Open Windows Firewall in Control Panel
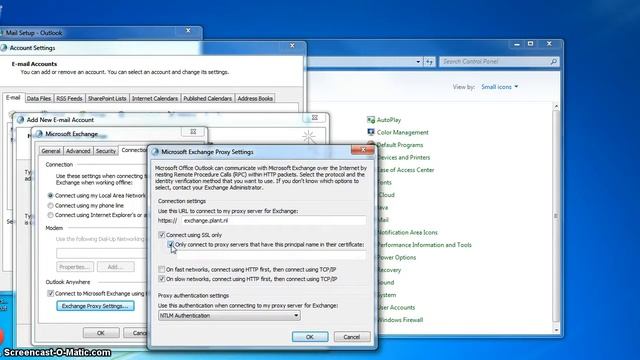This screenshot has width=640, height=360. coord(400,320)
